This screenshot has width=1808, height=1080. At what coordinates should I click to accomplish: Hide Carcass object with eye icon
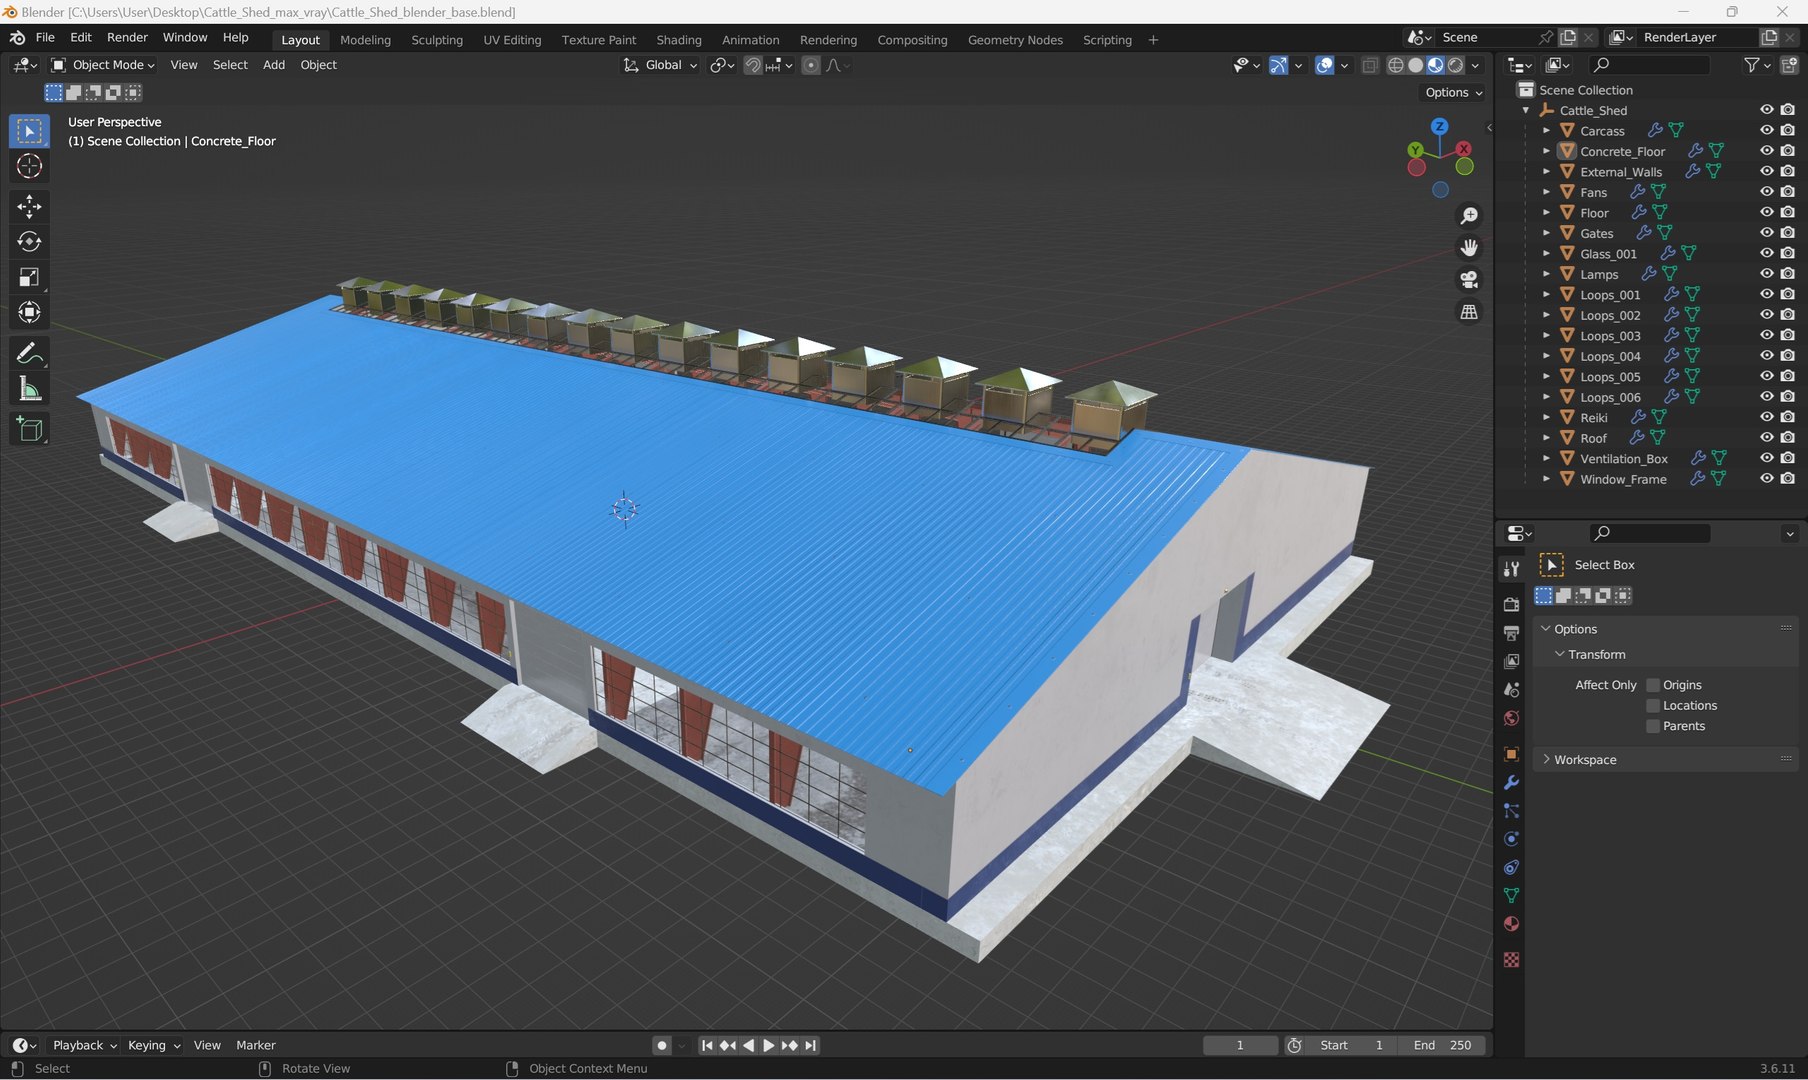[1767, 130]
